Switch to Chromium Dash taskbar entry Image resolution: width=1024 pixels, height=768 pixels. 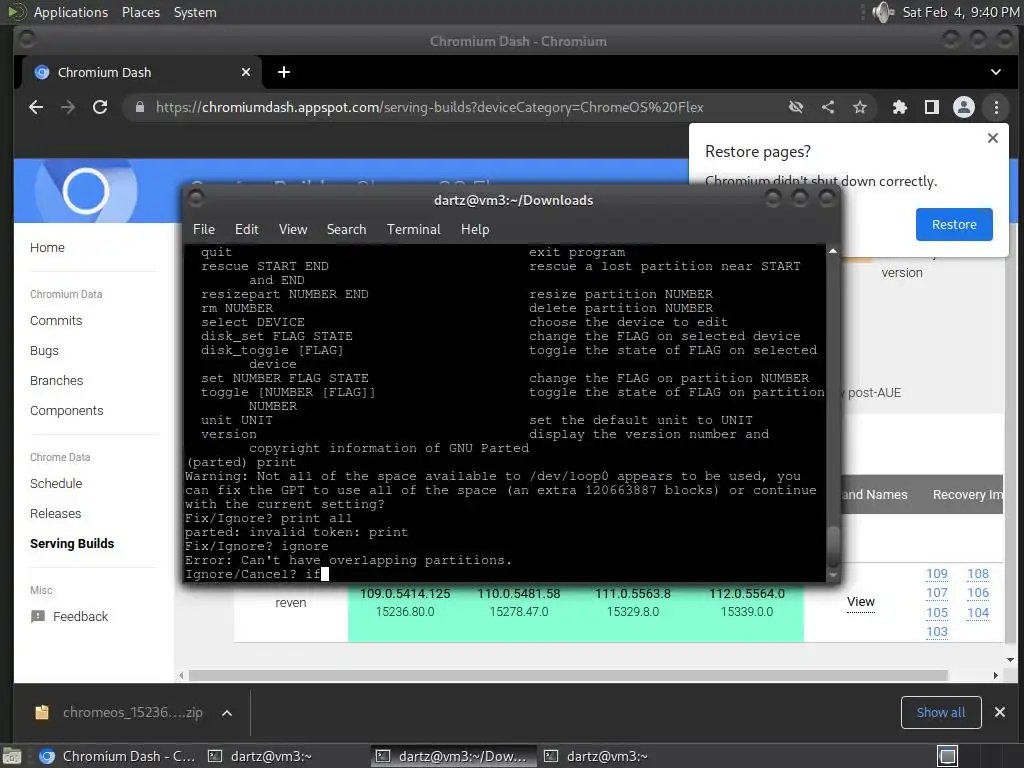tap(118, 756)
